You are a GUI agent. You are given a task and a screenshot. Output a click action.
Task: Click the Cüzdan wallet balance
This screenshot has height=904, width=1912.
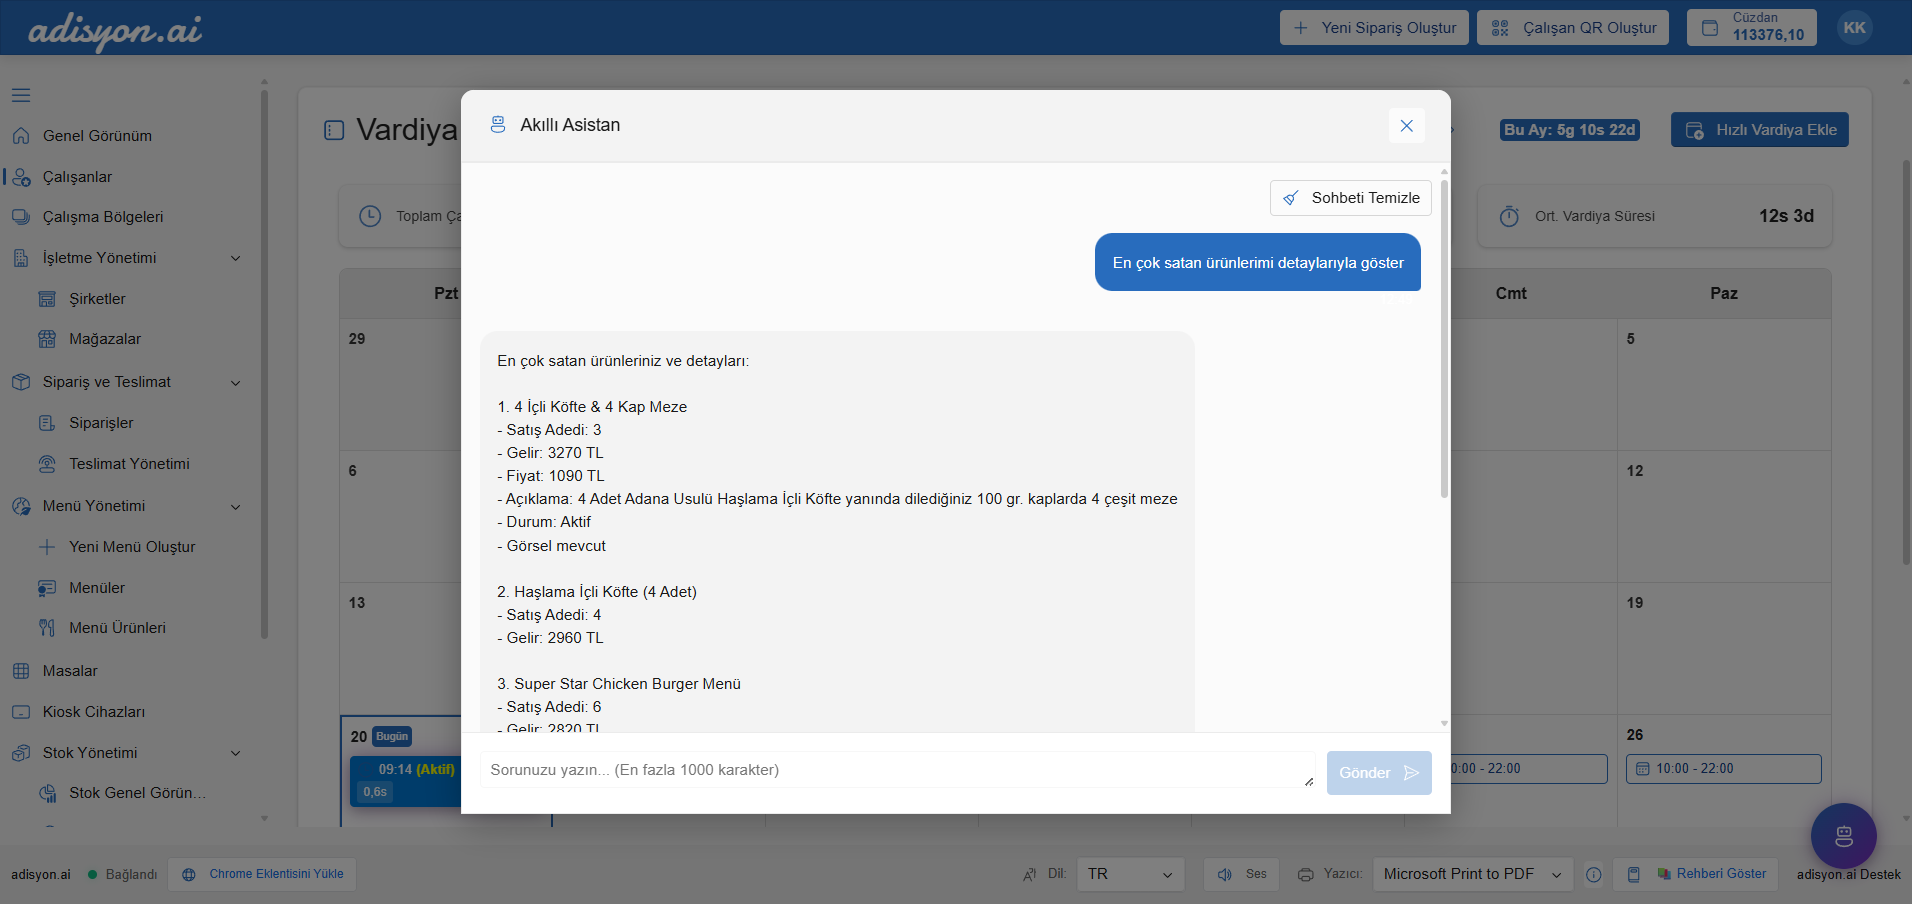point(1751,28)
